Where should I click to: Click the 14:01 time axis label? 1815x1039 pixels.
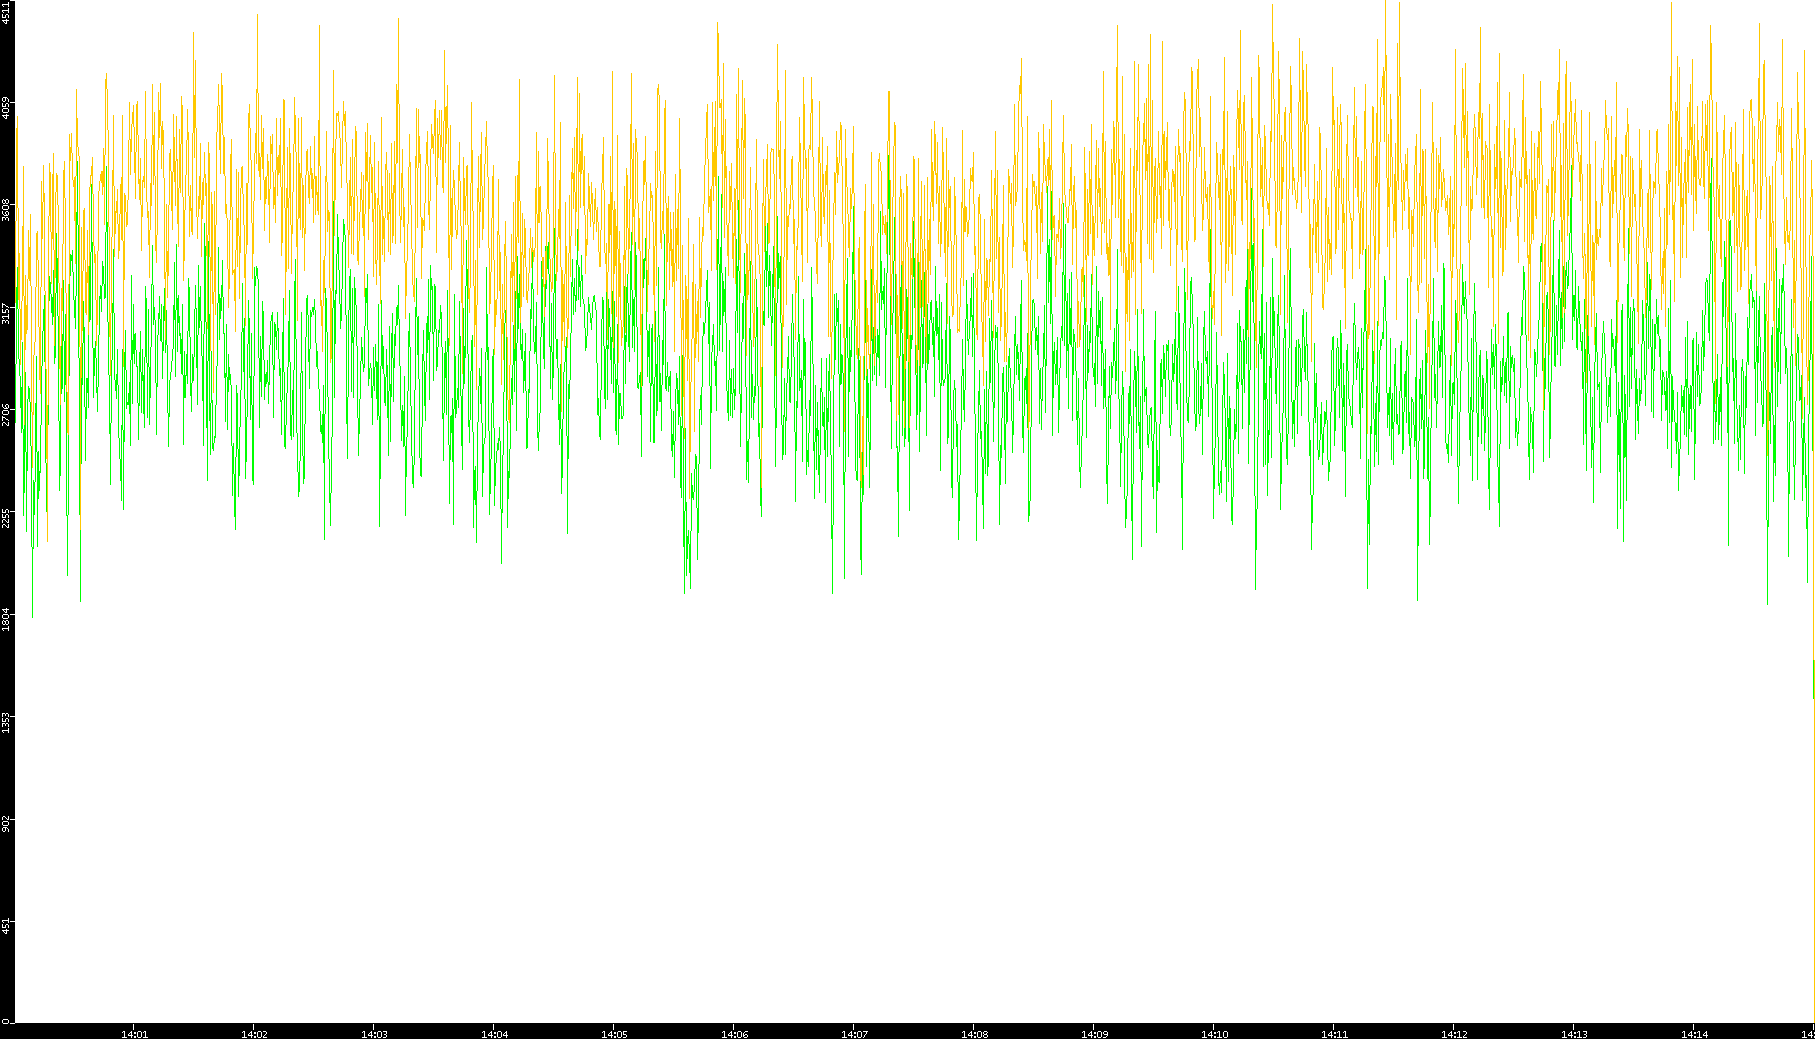tap(134, 1033)
